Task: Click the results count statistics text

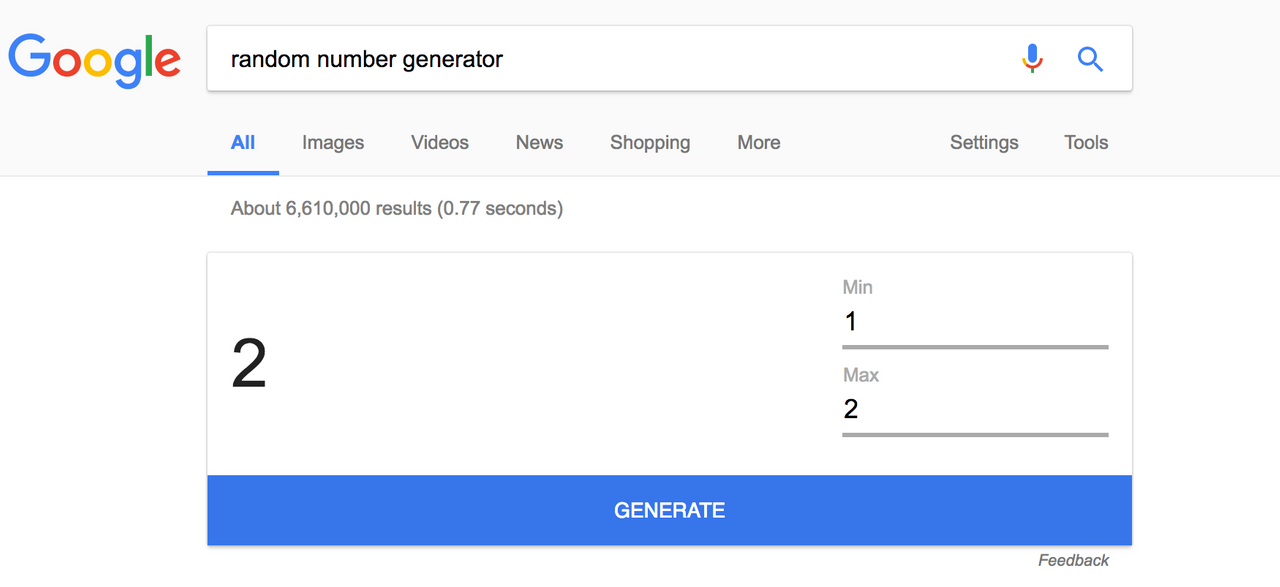Action: pyautogui.click(x=397, y=209)
